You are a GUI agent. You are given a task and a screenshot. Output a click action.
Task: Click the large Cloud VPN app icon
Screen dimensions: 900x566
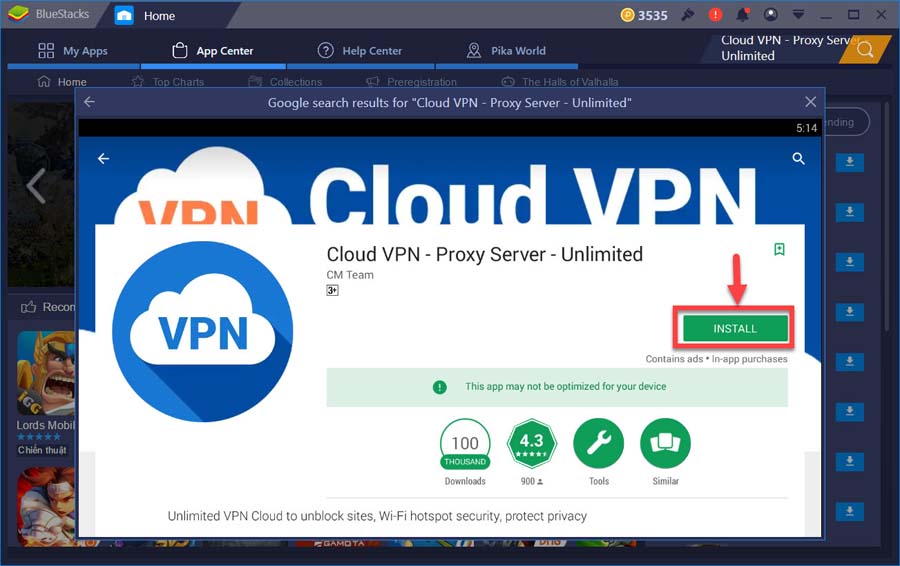[x=203, y=332]
